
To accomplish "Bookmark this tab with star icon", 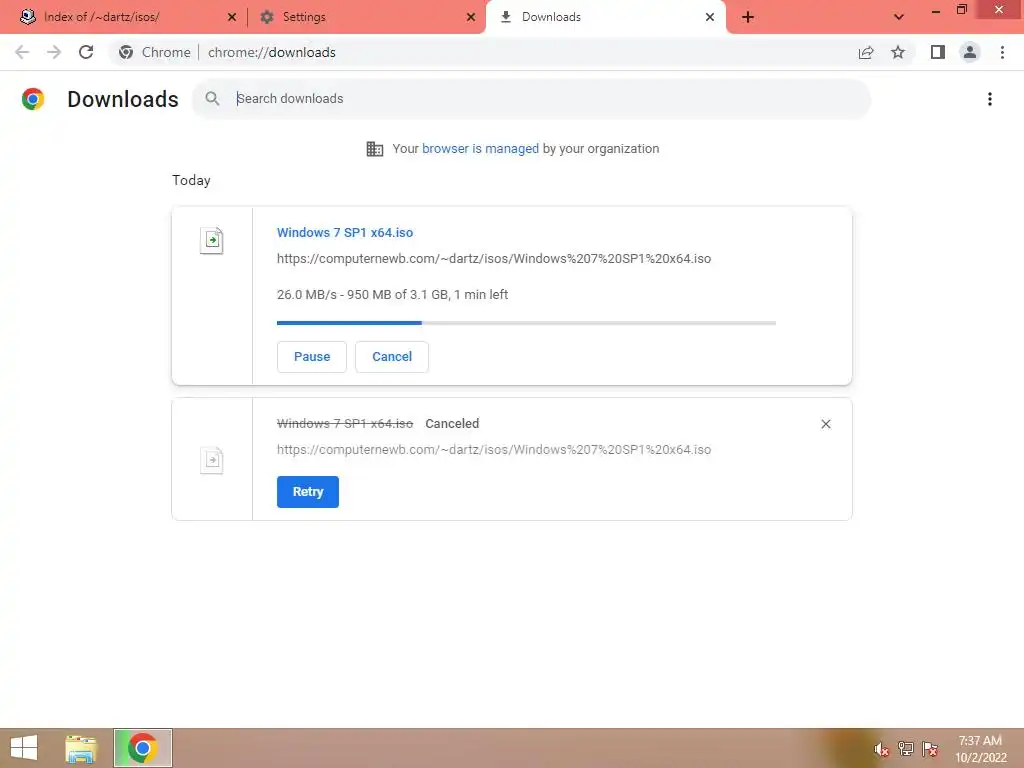I will pyautogui.click(x=899, y=52).
